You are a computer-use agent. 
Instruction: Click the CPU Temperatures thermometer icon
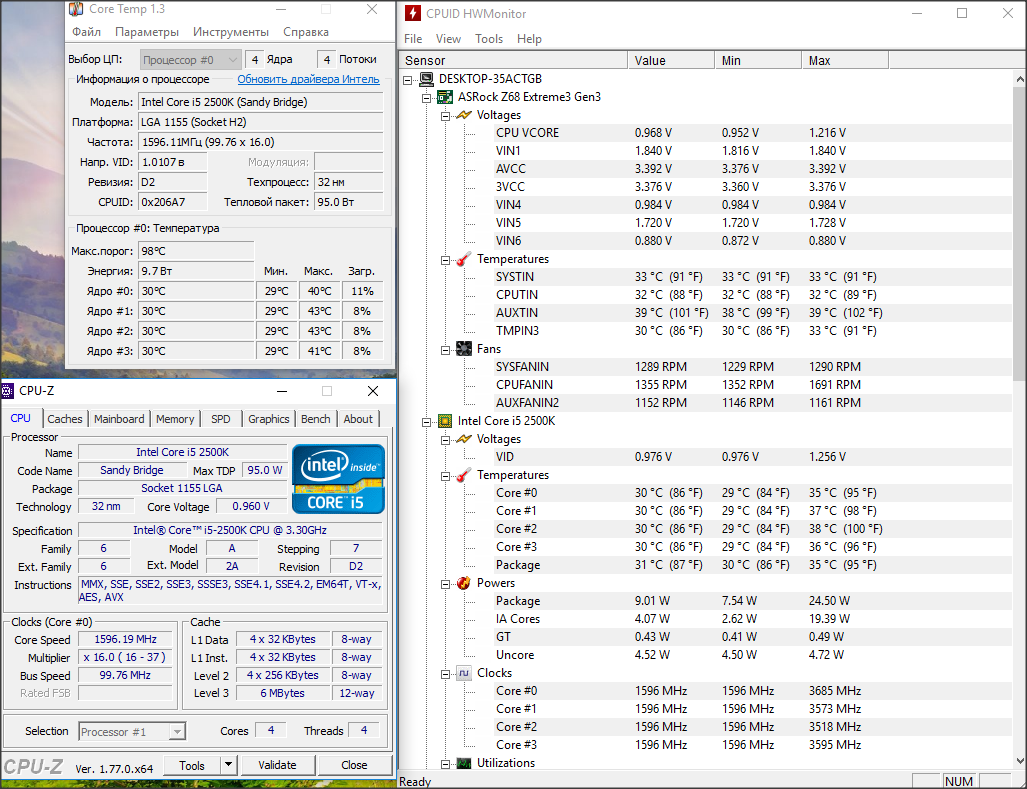464,475
